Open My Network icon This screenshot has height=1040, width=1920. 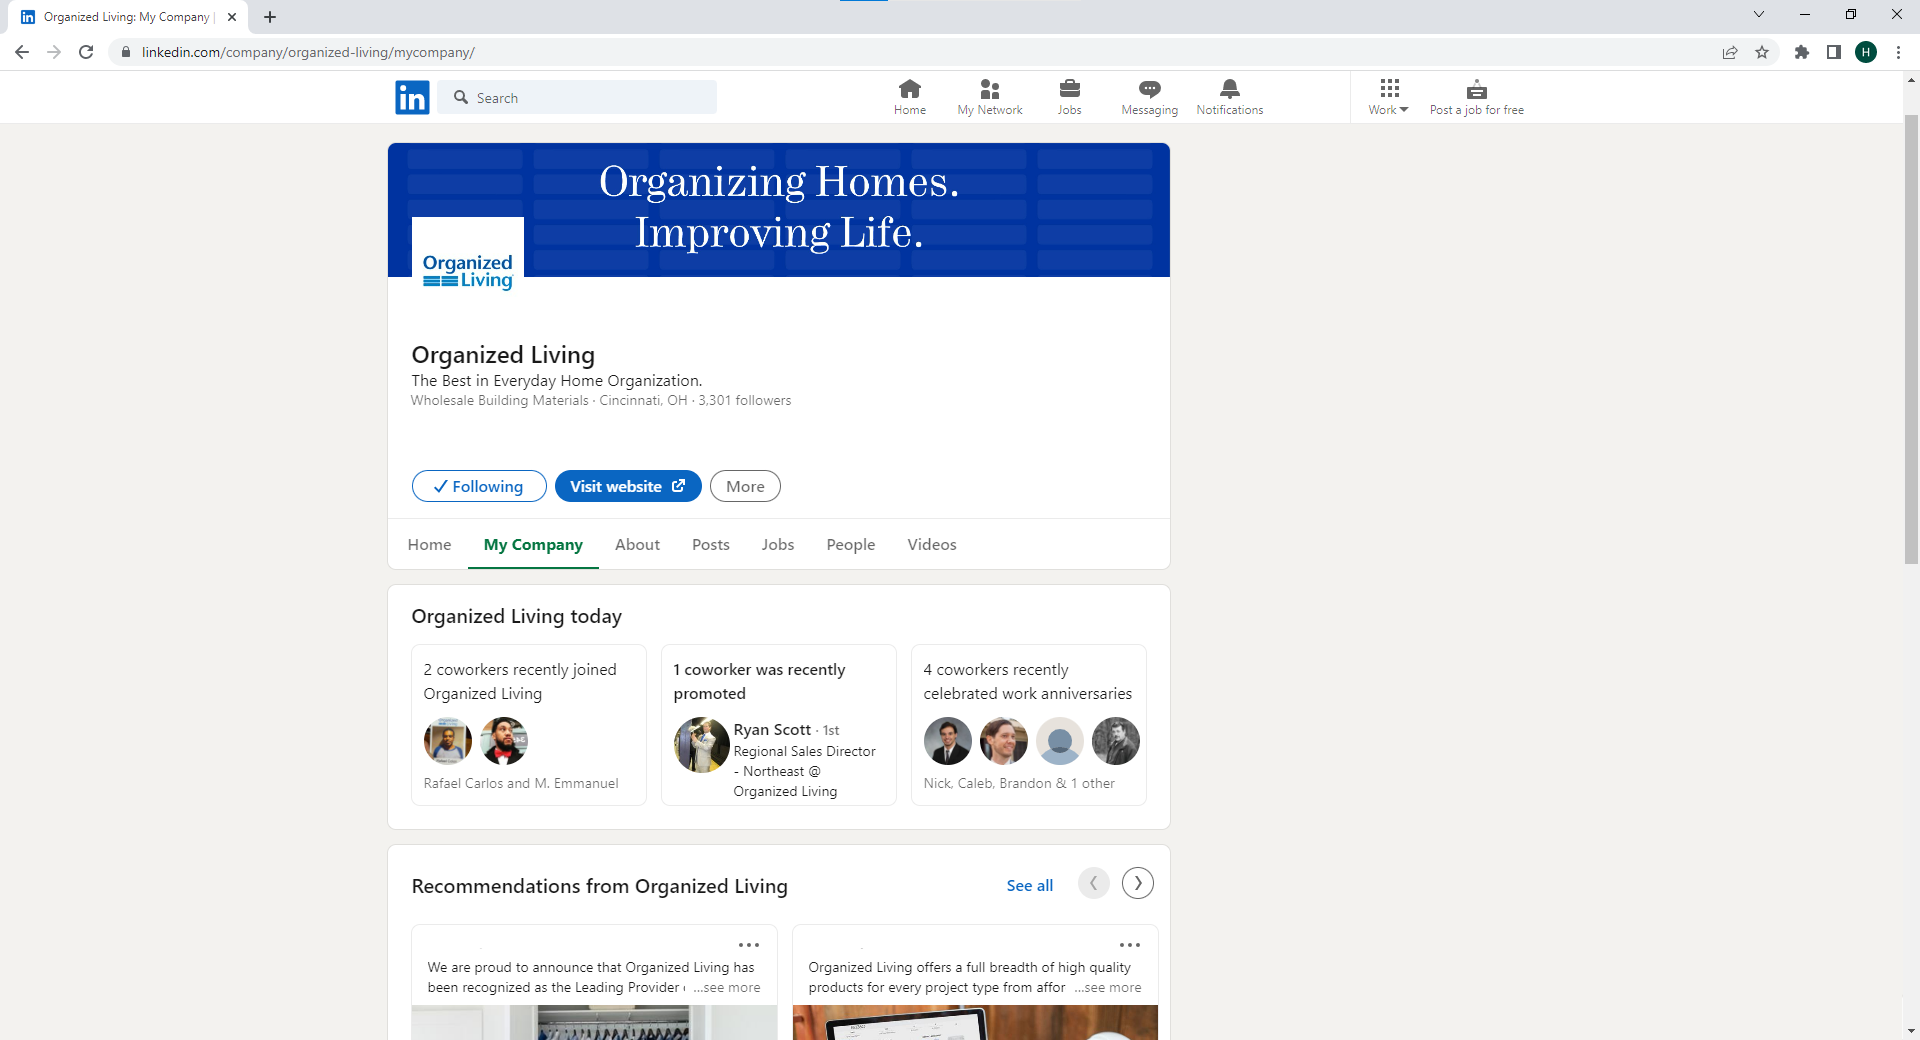989,97
